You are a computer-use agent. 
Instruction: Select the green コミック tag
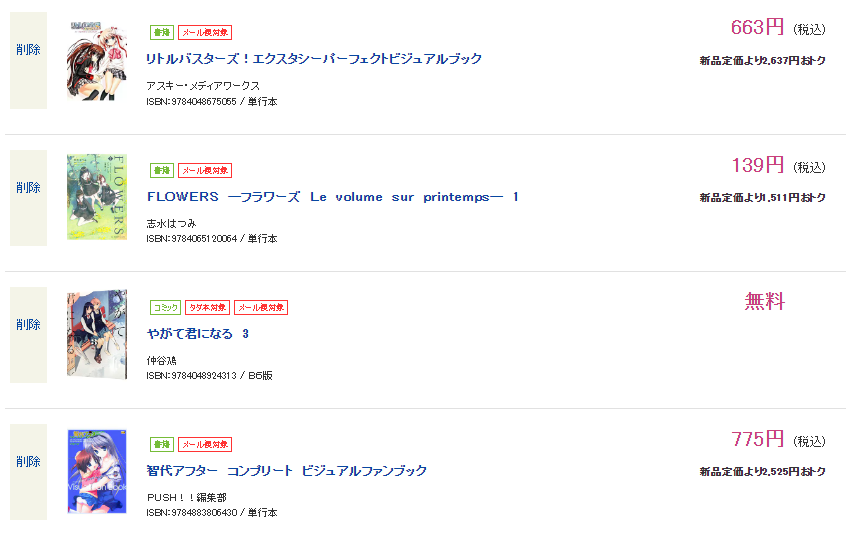[x=165, y=307]
